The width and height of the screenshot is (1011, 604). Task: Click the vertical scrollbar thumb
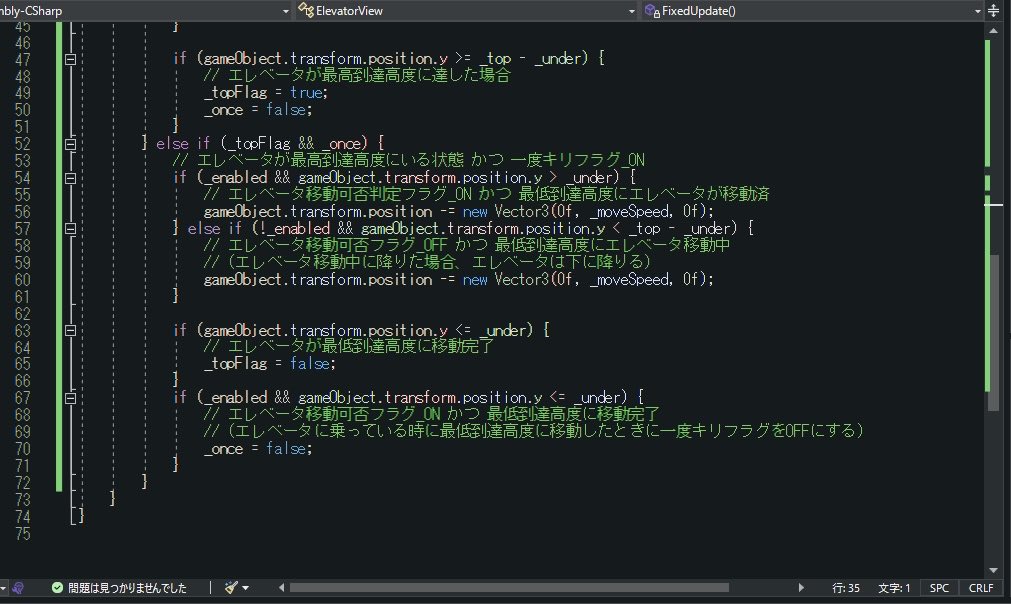click(994, 332)
